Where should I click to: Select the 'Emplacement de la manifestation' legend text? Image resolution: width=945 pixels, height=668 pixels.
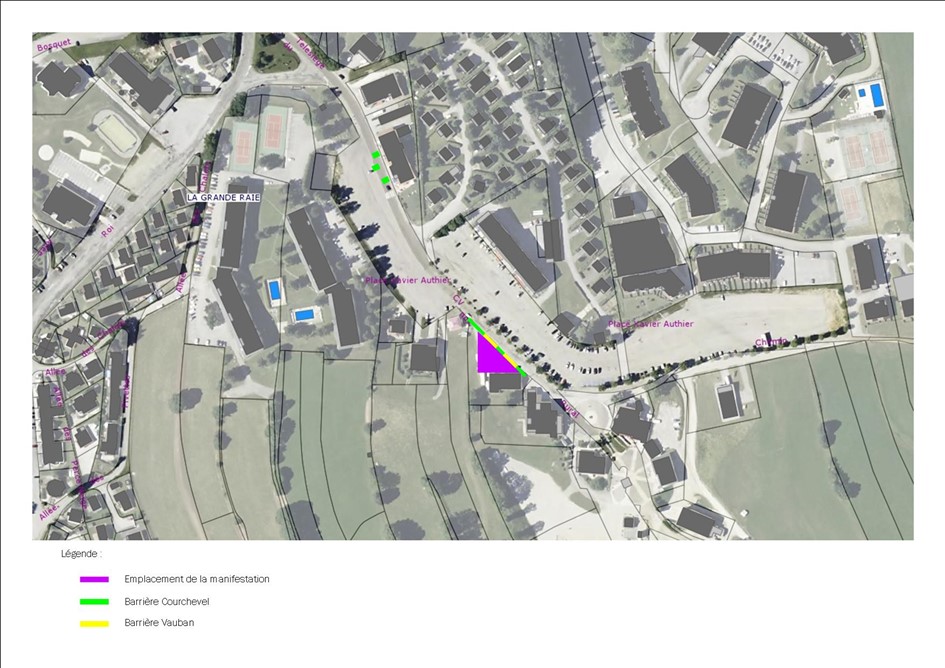(x=197, y=579)
